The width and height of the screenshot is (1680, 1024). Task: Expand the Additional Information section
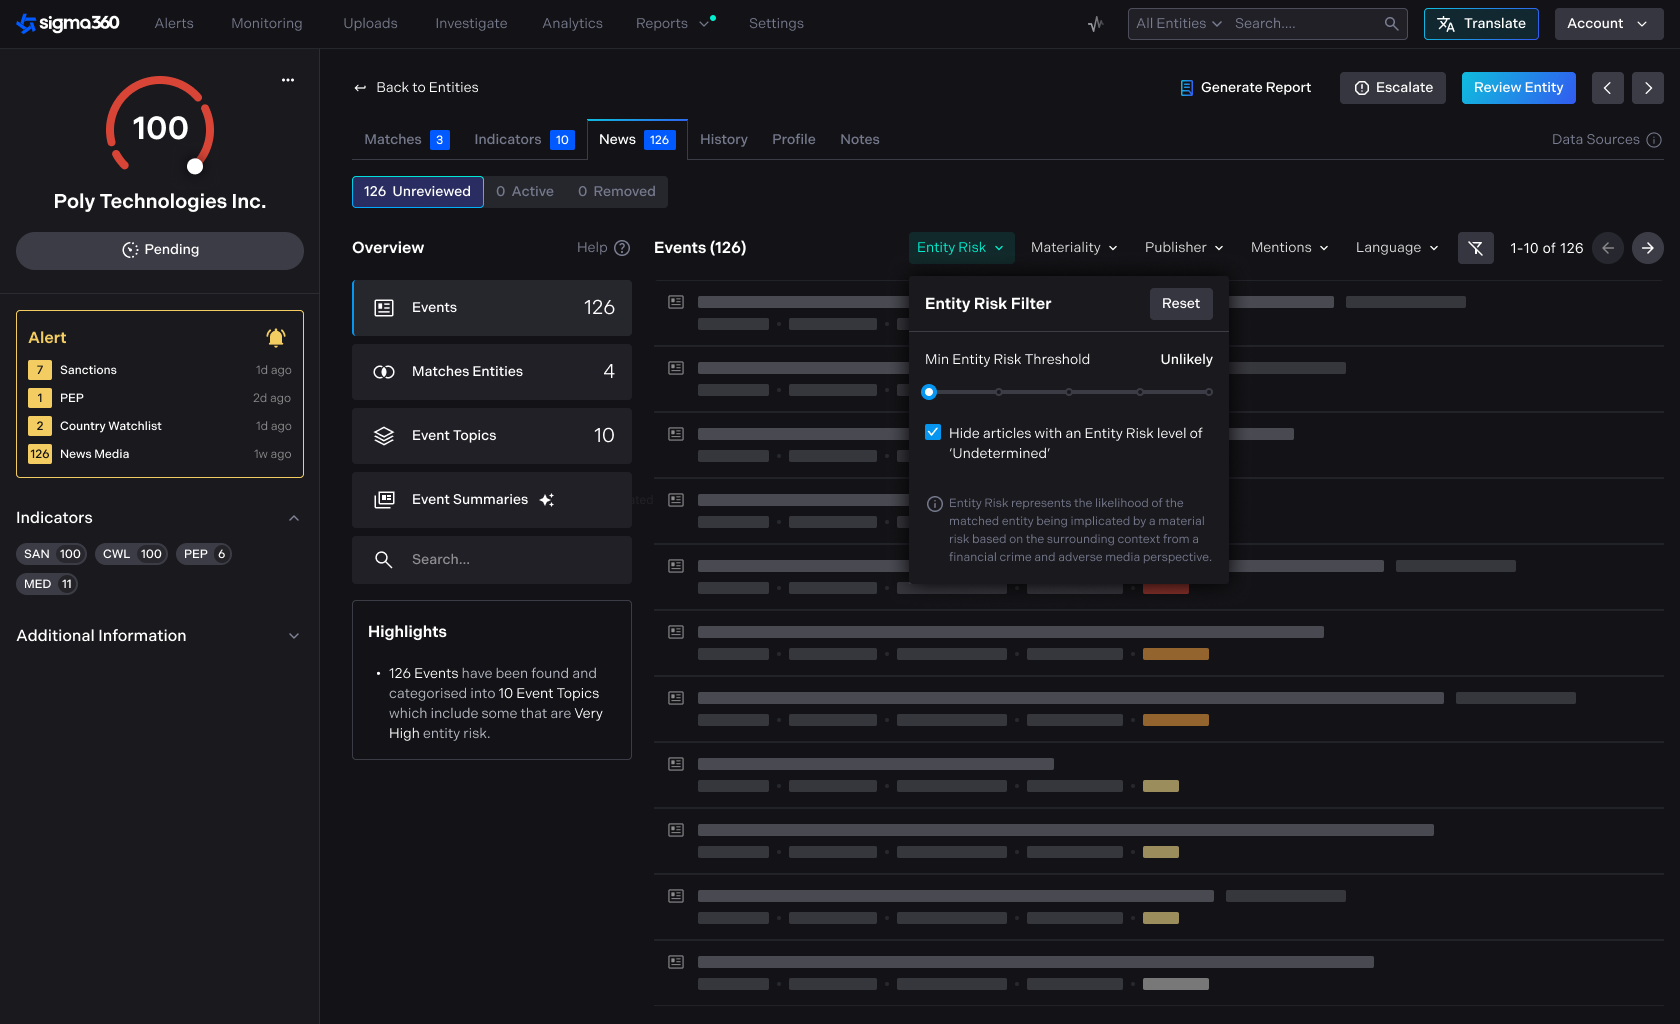[x=294, y=636]
